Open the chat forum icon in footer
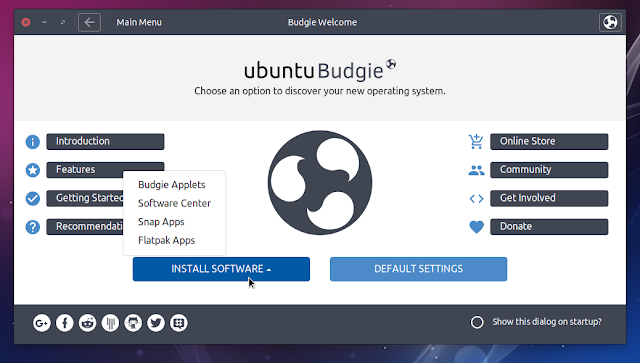This screenshot has height=363, width=640. pos(179,323)
